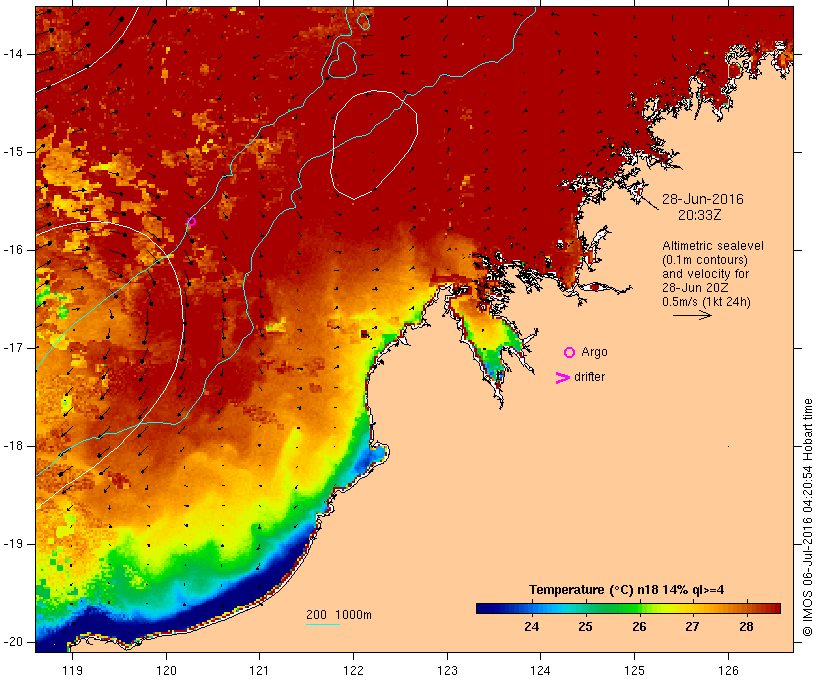The image size is (820, 680).
Task: Click the colorbar value 25
Action: click(x=585, y=626)
